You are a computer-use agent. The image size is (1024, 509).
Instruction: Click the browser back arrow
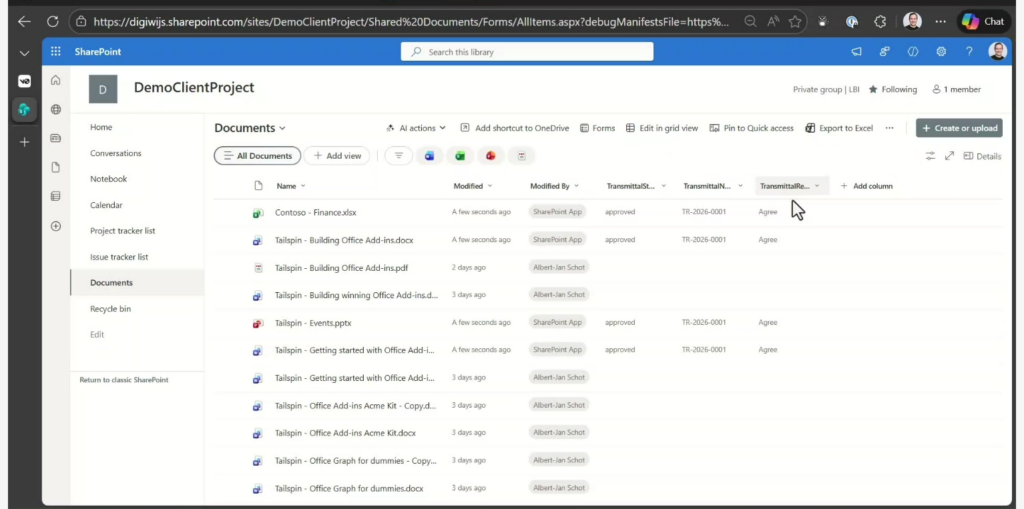coord(24,22)
